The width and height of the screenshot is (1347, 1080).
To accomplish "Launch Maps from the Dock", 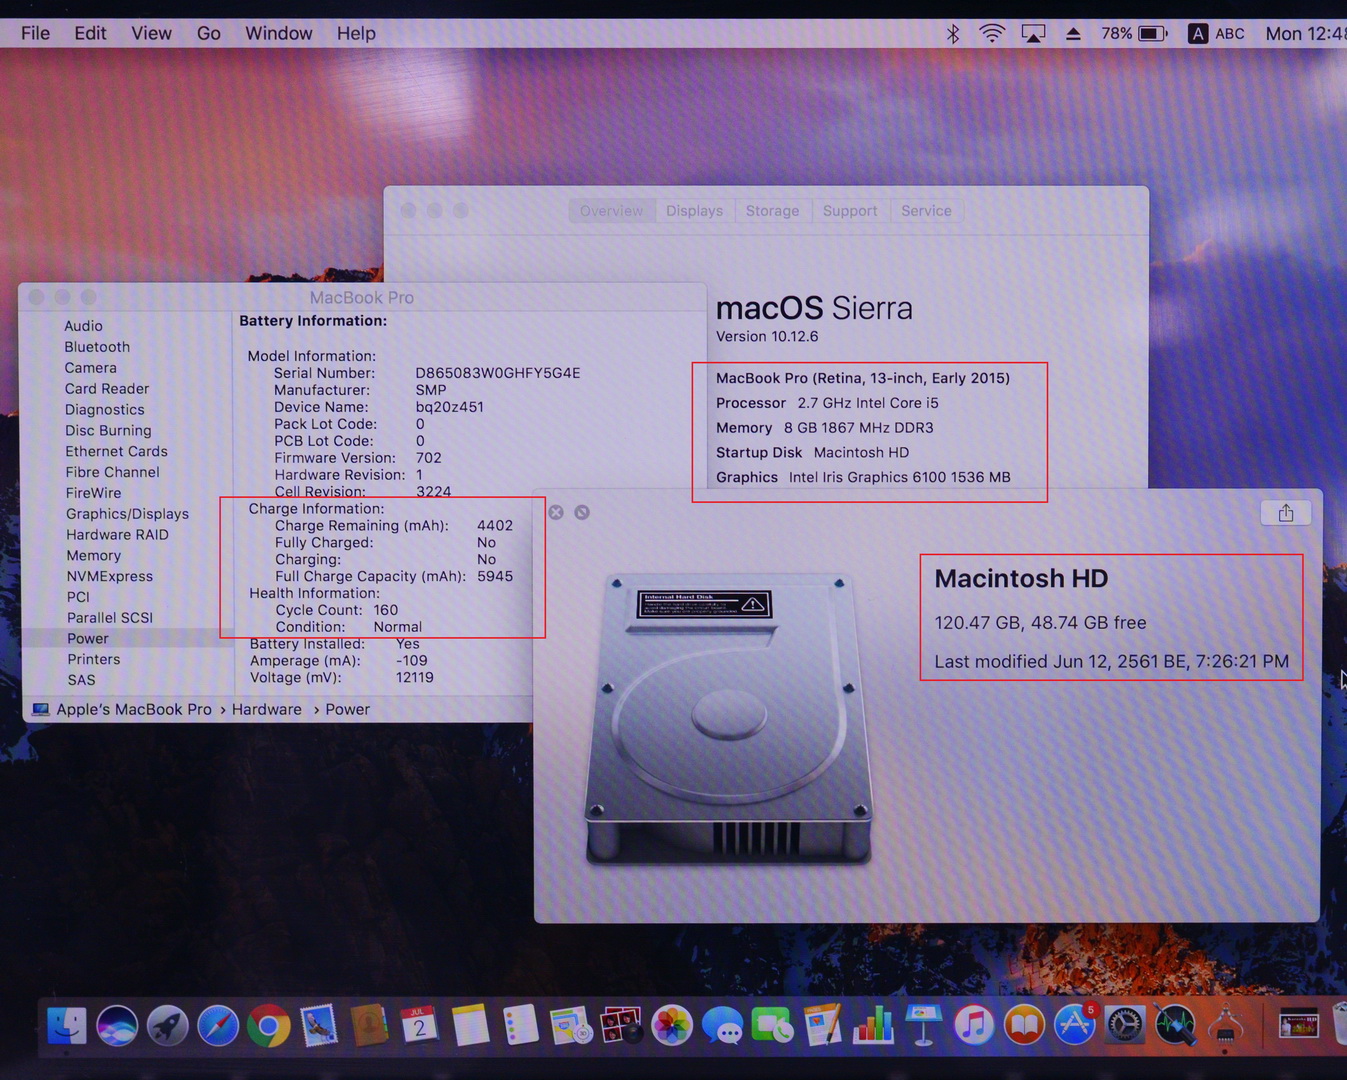I will [571, 1025].
